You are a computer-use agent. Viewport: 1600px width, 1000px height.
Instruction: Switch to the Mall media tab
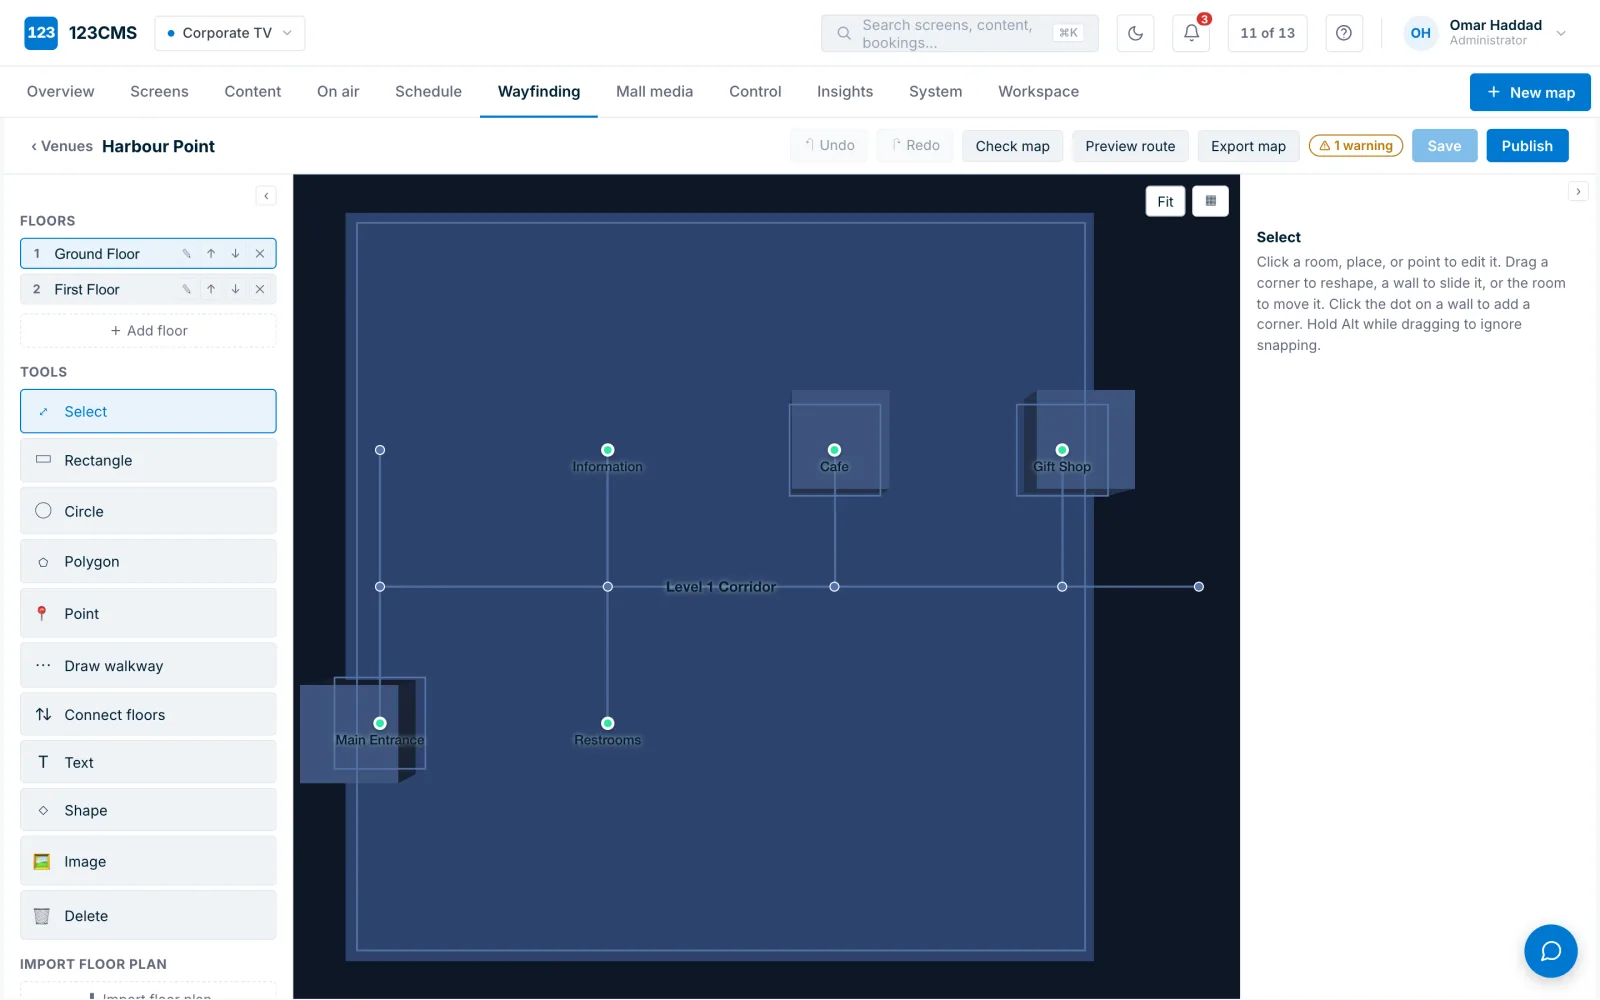(x=654, y=91)
